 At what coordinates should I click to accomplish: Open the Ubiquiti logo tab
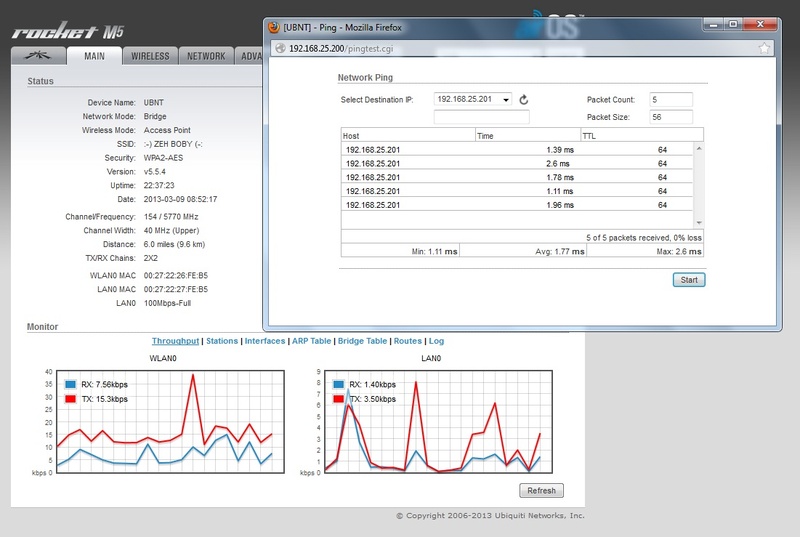[x=38, y=56]
